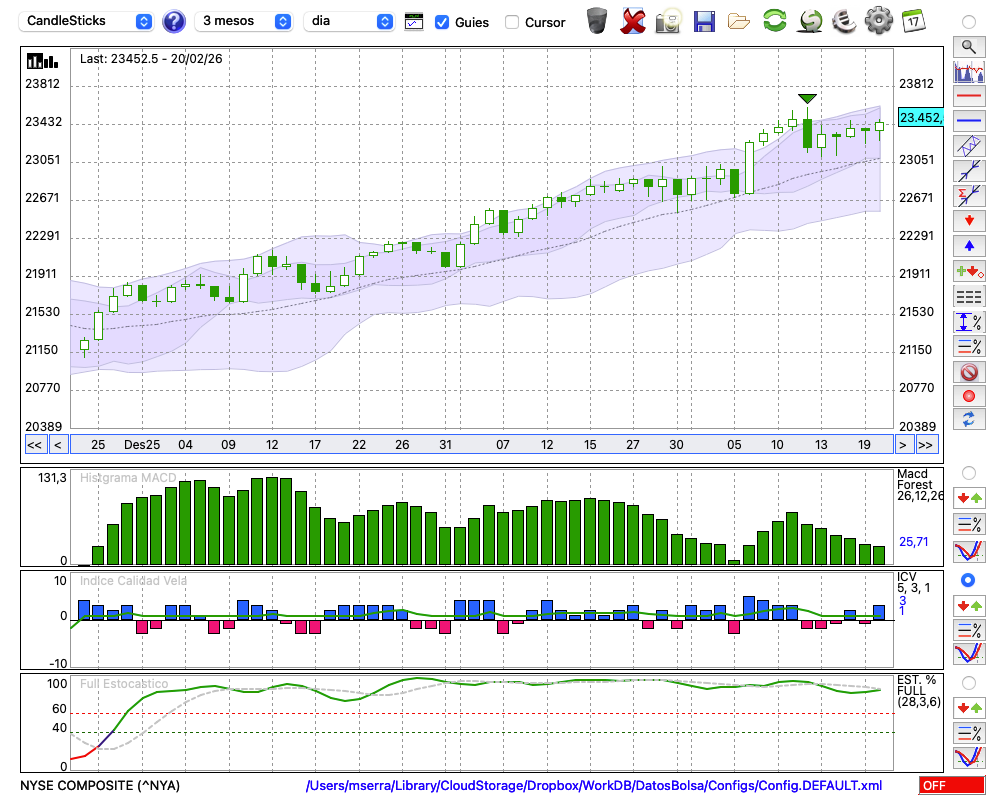Viewport: 1000px width, 800px height.
Task: Click the Config.DEFAULT.xml file path link
Action: click(x=594, y=785)
